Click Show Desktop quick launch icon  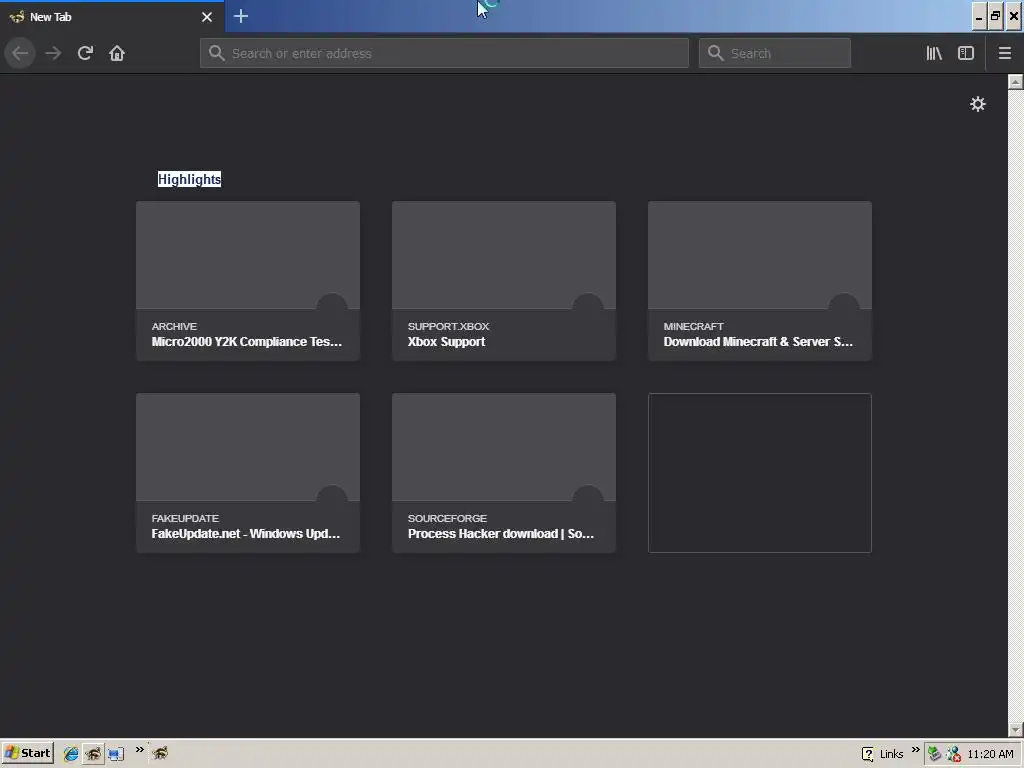click(116, 754)
